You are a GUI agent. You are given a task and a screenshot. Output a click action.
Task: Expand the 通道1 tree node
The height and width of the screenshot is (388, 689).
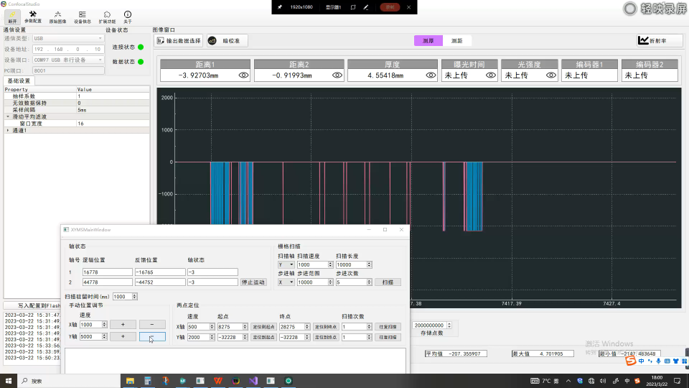(x=8, y=131)
